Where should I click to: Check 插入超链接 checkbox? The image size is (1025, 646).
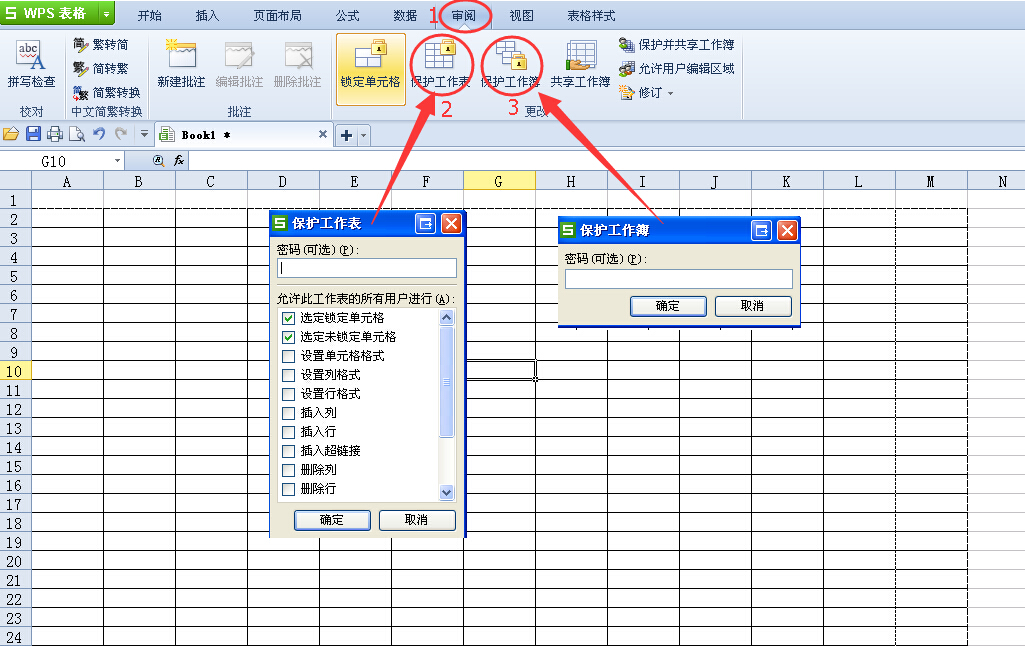pos(288,450)
